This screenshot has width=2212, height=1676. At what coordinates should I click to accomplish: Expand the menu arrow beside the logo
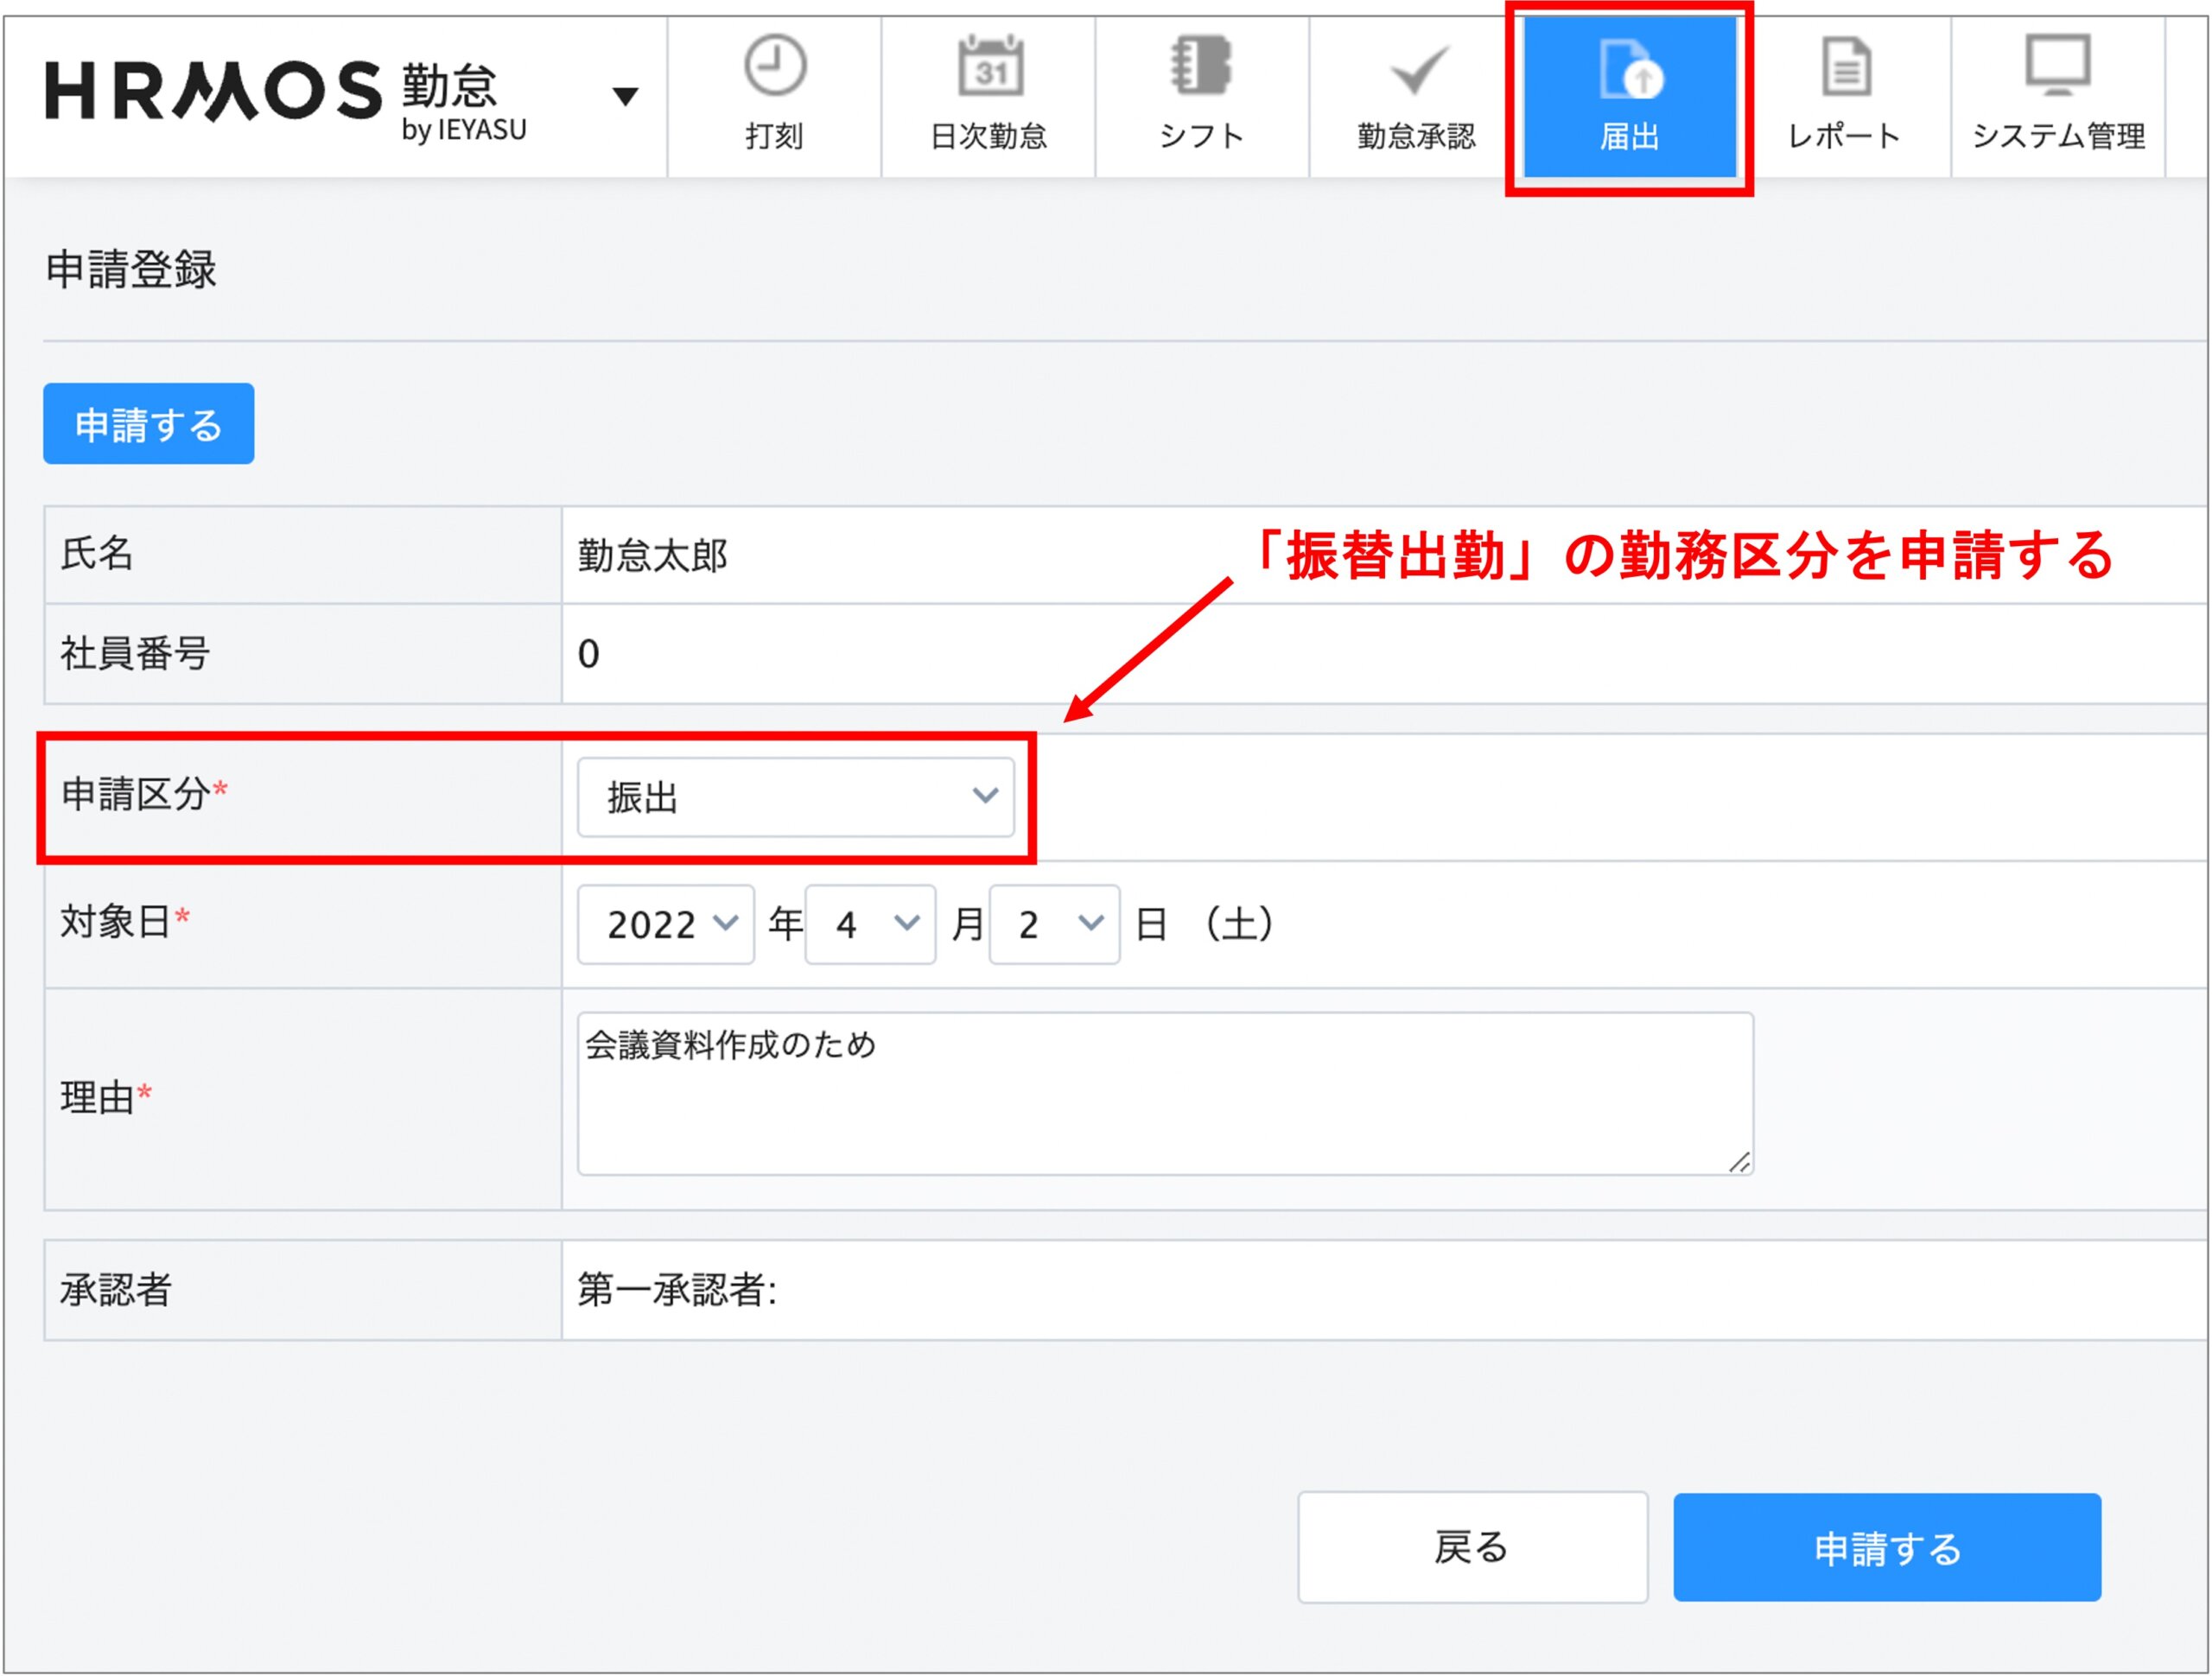625,96
